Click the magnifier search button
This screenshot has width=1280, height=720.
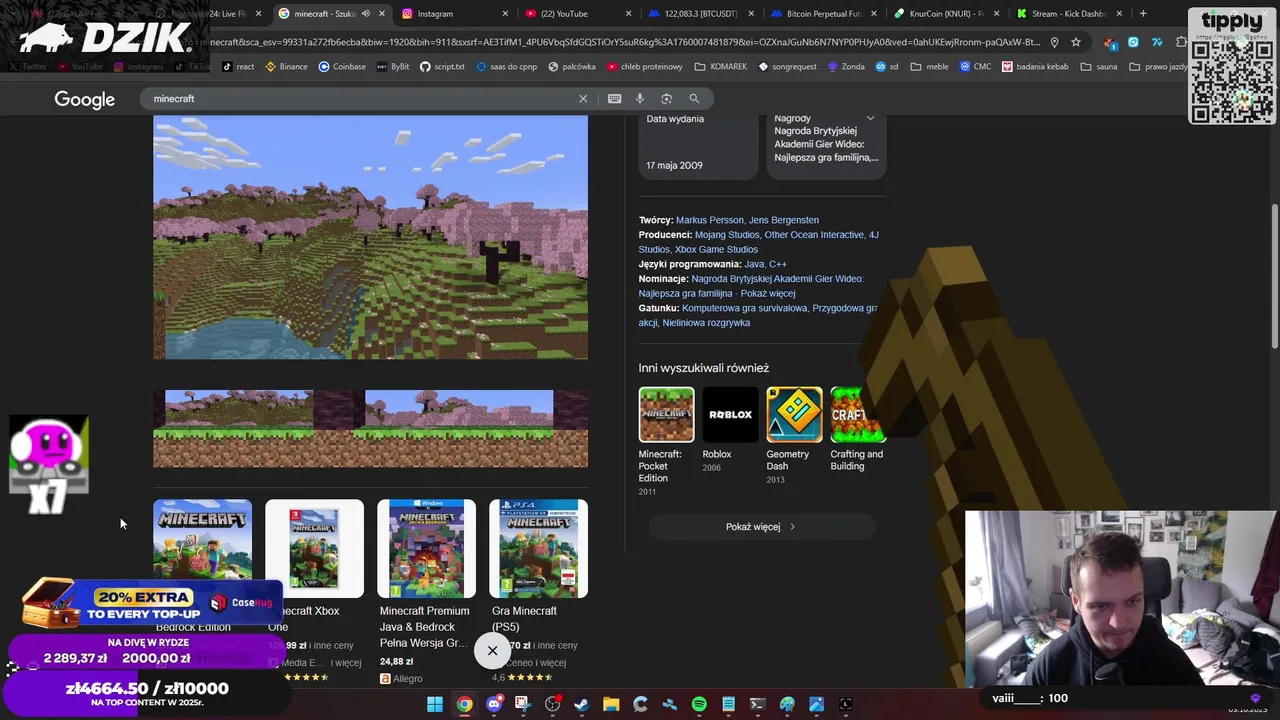pos(694,99)
